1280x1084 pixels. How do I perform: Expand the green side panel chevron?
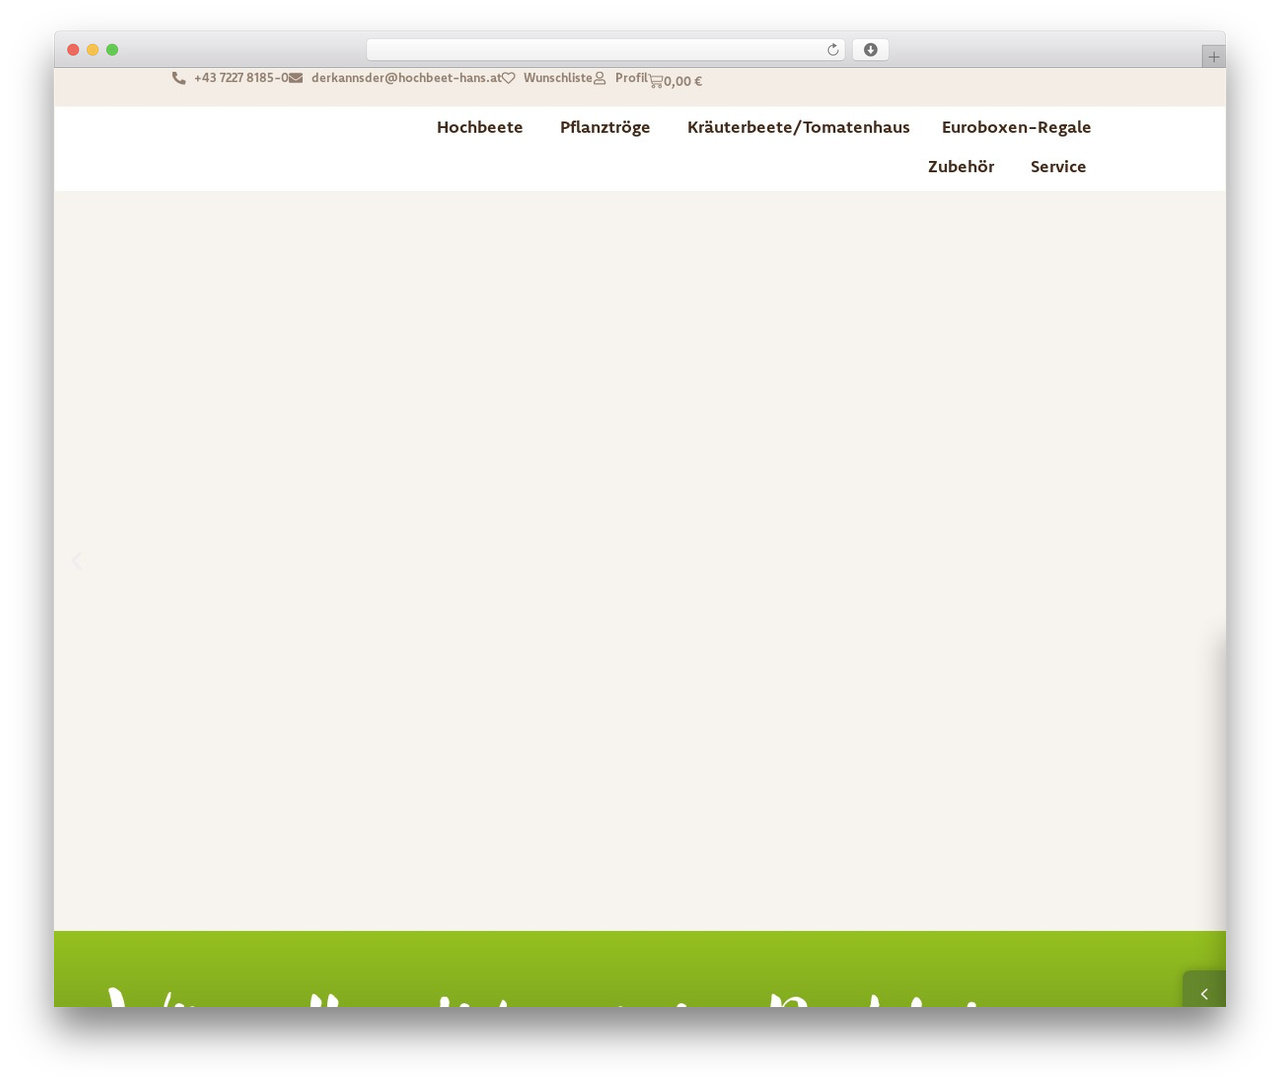click(1204, 993)
